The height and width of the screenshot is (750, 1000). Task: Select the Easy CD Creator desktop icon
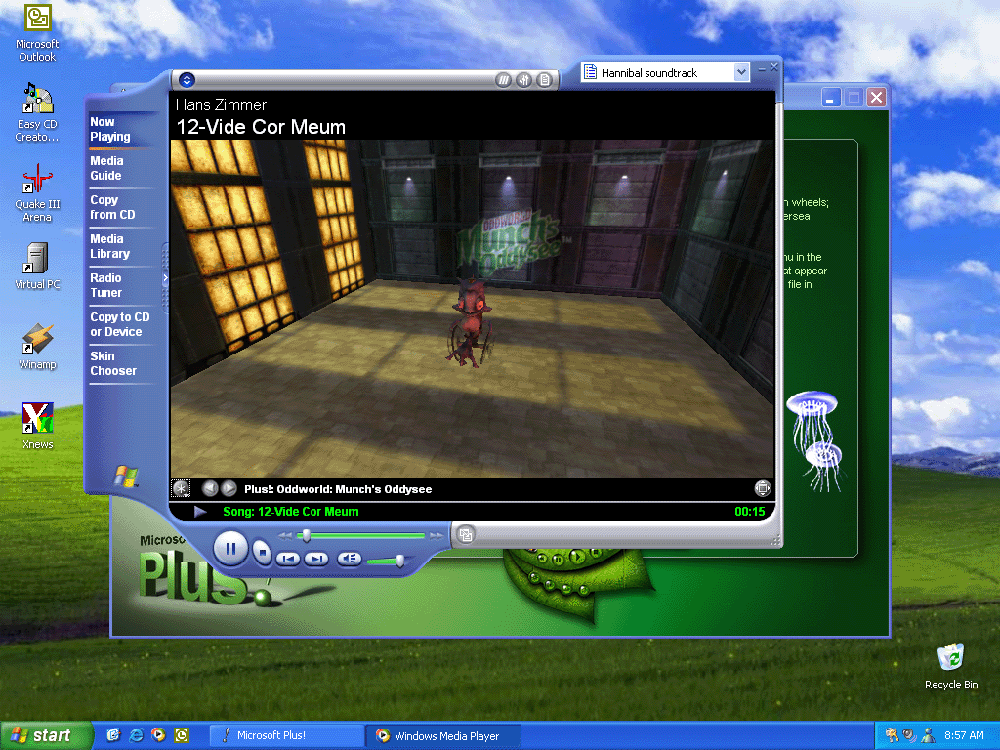(37, 113)
